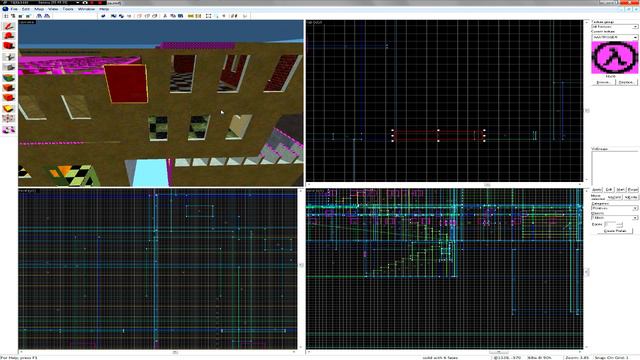The width and height of the screenshot is (640, 360).
Task: Toggle the Ignore groups icon
Action: [x=129, y=16]
